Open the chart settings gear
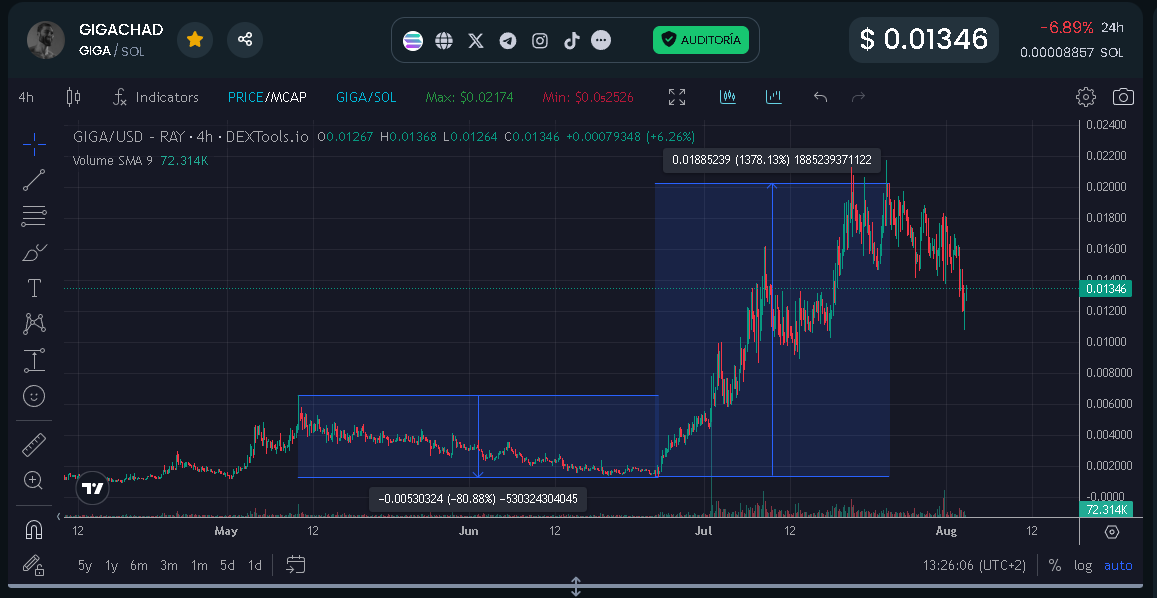The width and height of the screenshot is (1157, 598). pos(1085,97)
